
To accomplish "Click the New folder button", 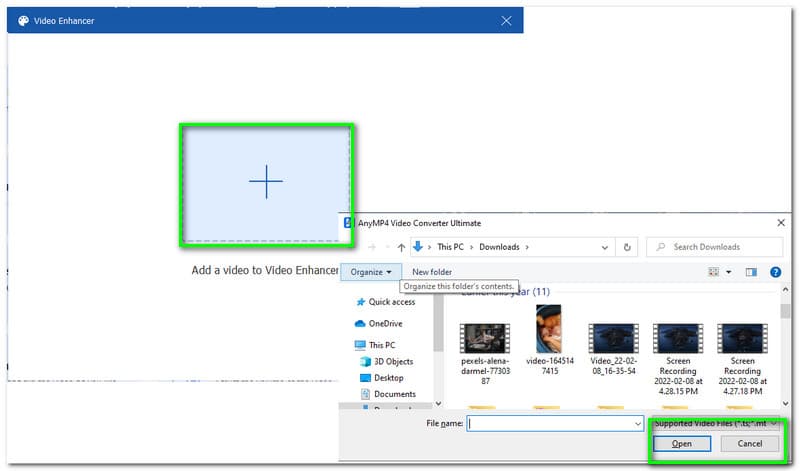I will point(432,272).
